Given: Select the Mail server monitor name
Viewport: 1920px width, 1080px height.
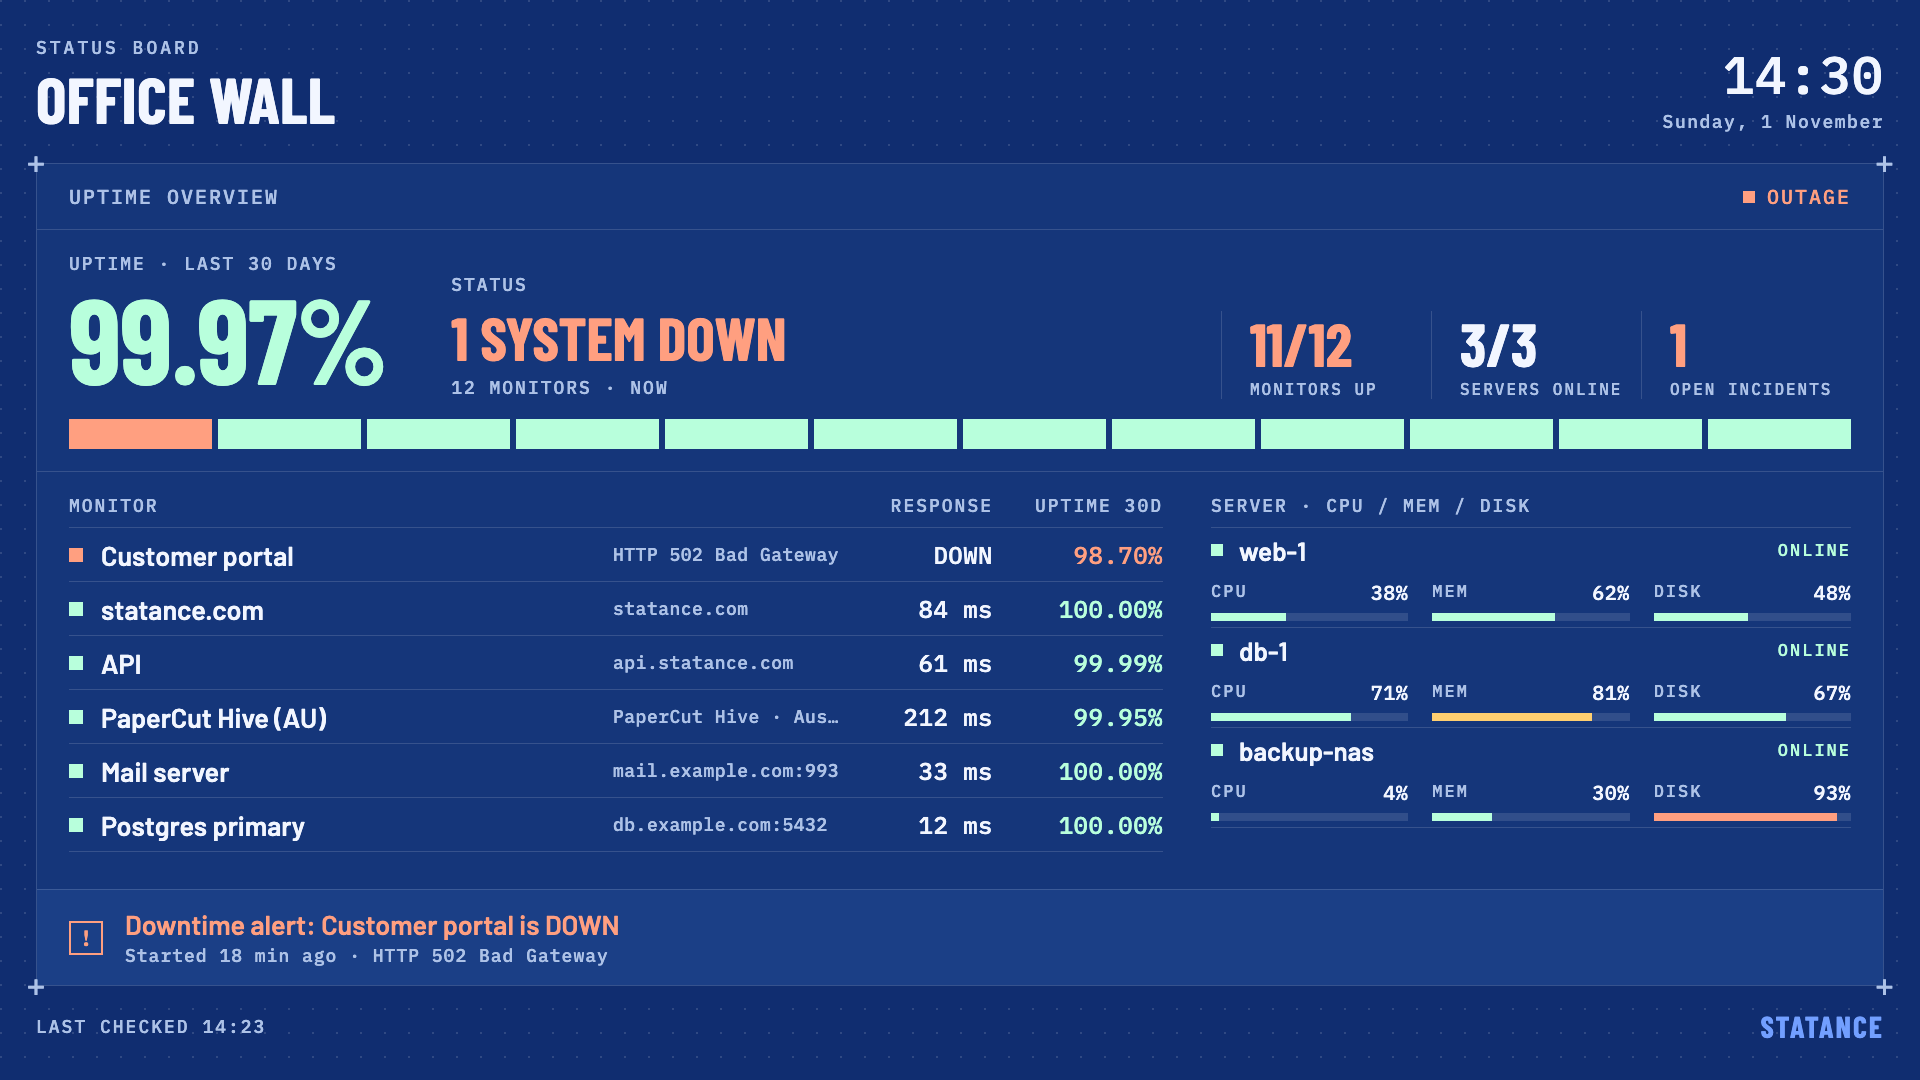Looking at the screenshot, I should [x=165, y=773].
